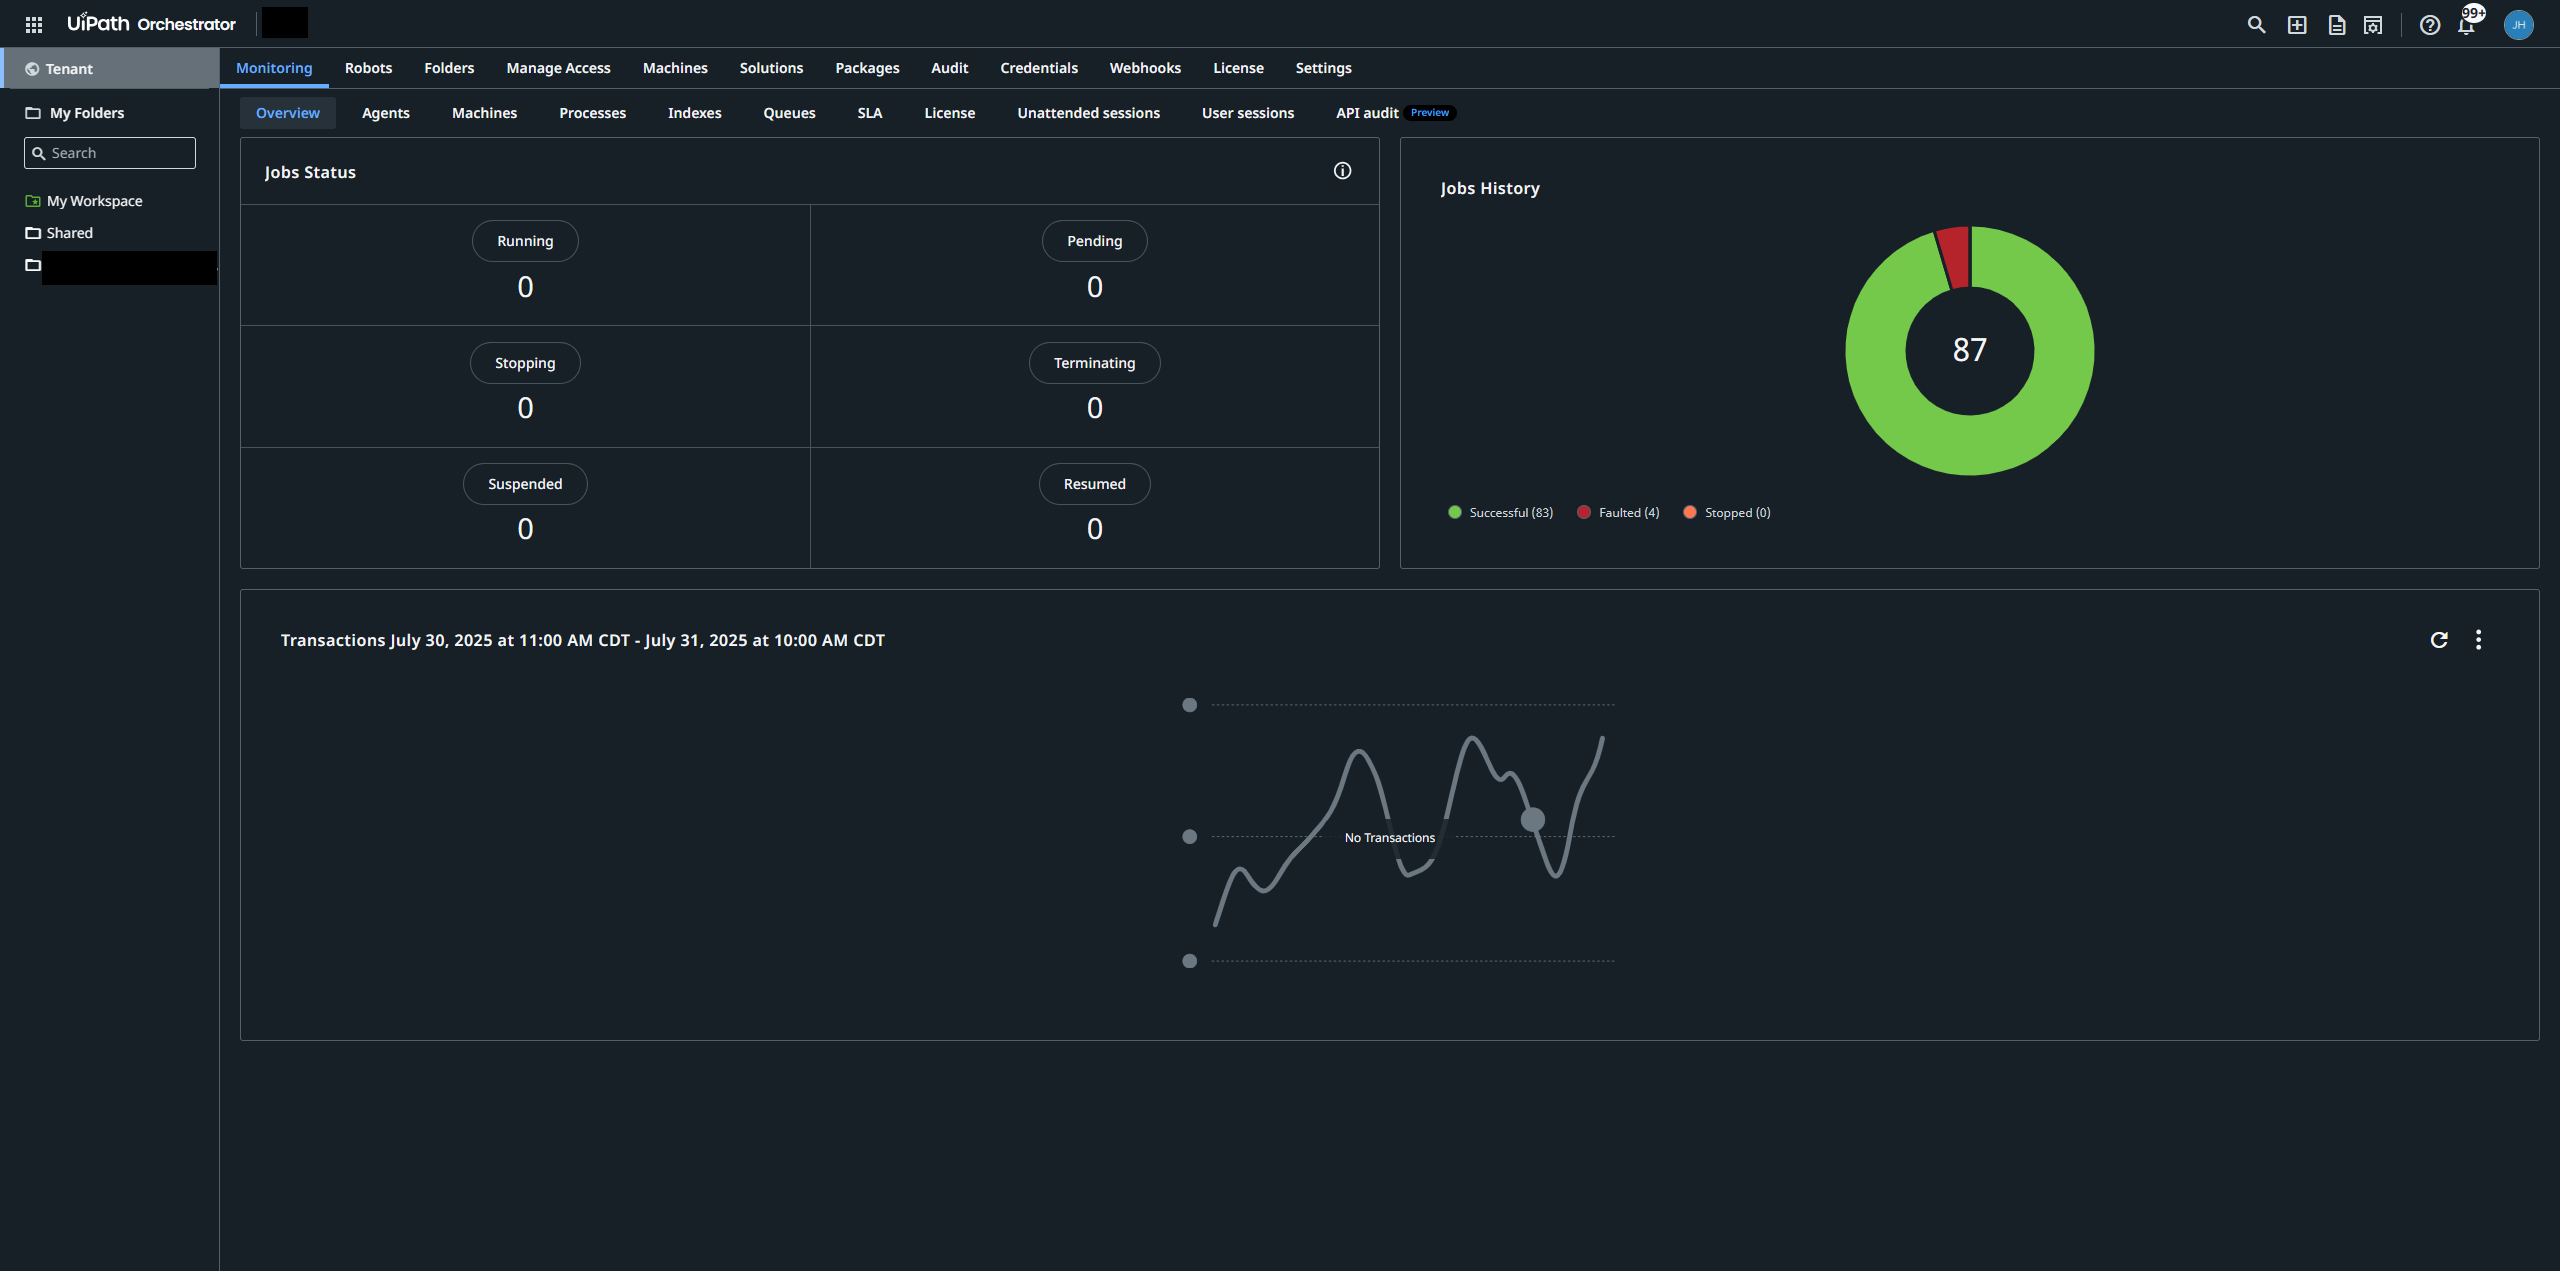Open the app launcher grid icon

click(x=34, y=24)
